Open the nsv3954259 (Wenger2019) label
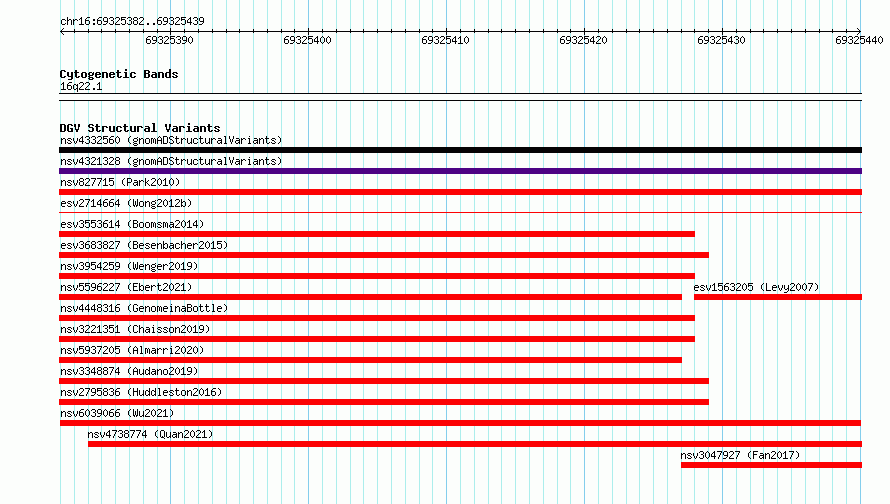Screen dimensions: 890x504 129,266
